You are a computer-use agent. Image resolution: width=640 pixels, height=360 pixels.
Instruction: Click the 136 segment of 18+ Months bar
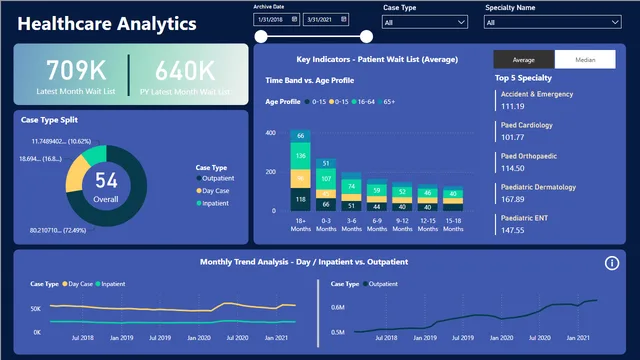point(300,156)
